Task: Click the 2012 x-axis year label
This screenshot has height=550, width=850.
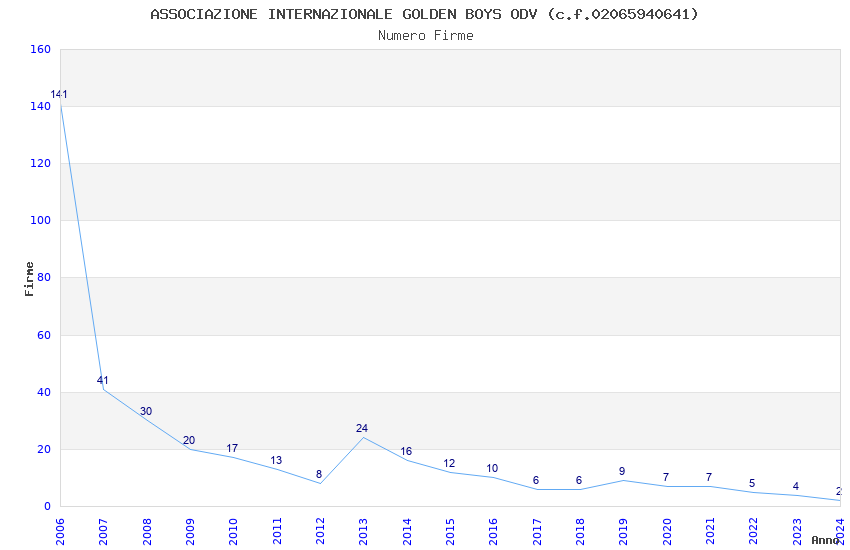Action: coord(320,531)
